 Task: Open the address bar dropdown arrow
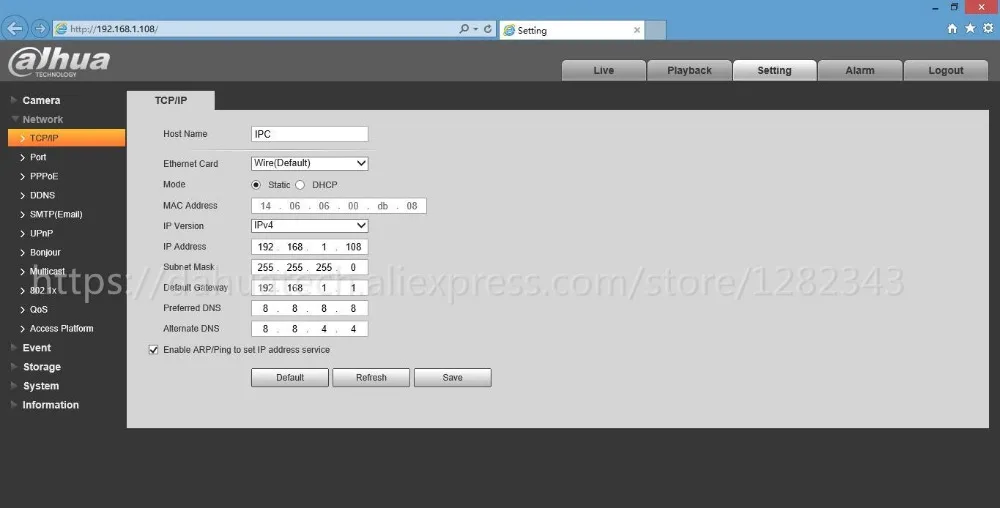(476, 29)
